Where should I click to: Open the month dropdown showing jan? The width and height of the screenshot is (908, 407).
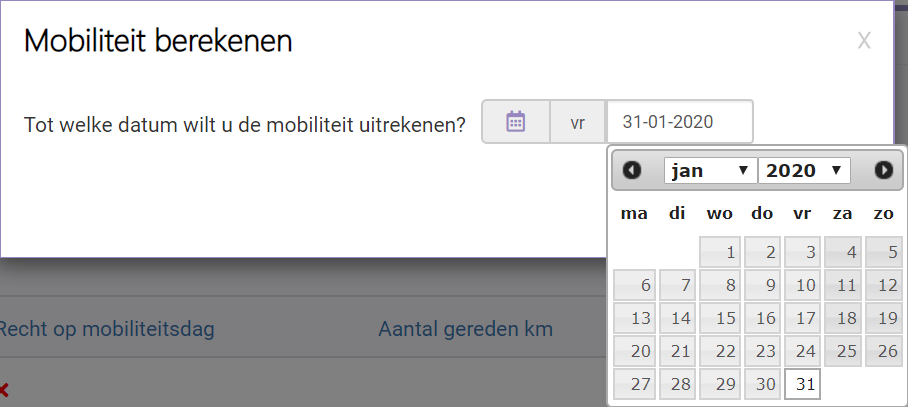pyautogui.click(x=710, y=171)
